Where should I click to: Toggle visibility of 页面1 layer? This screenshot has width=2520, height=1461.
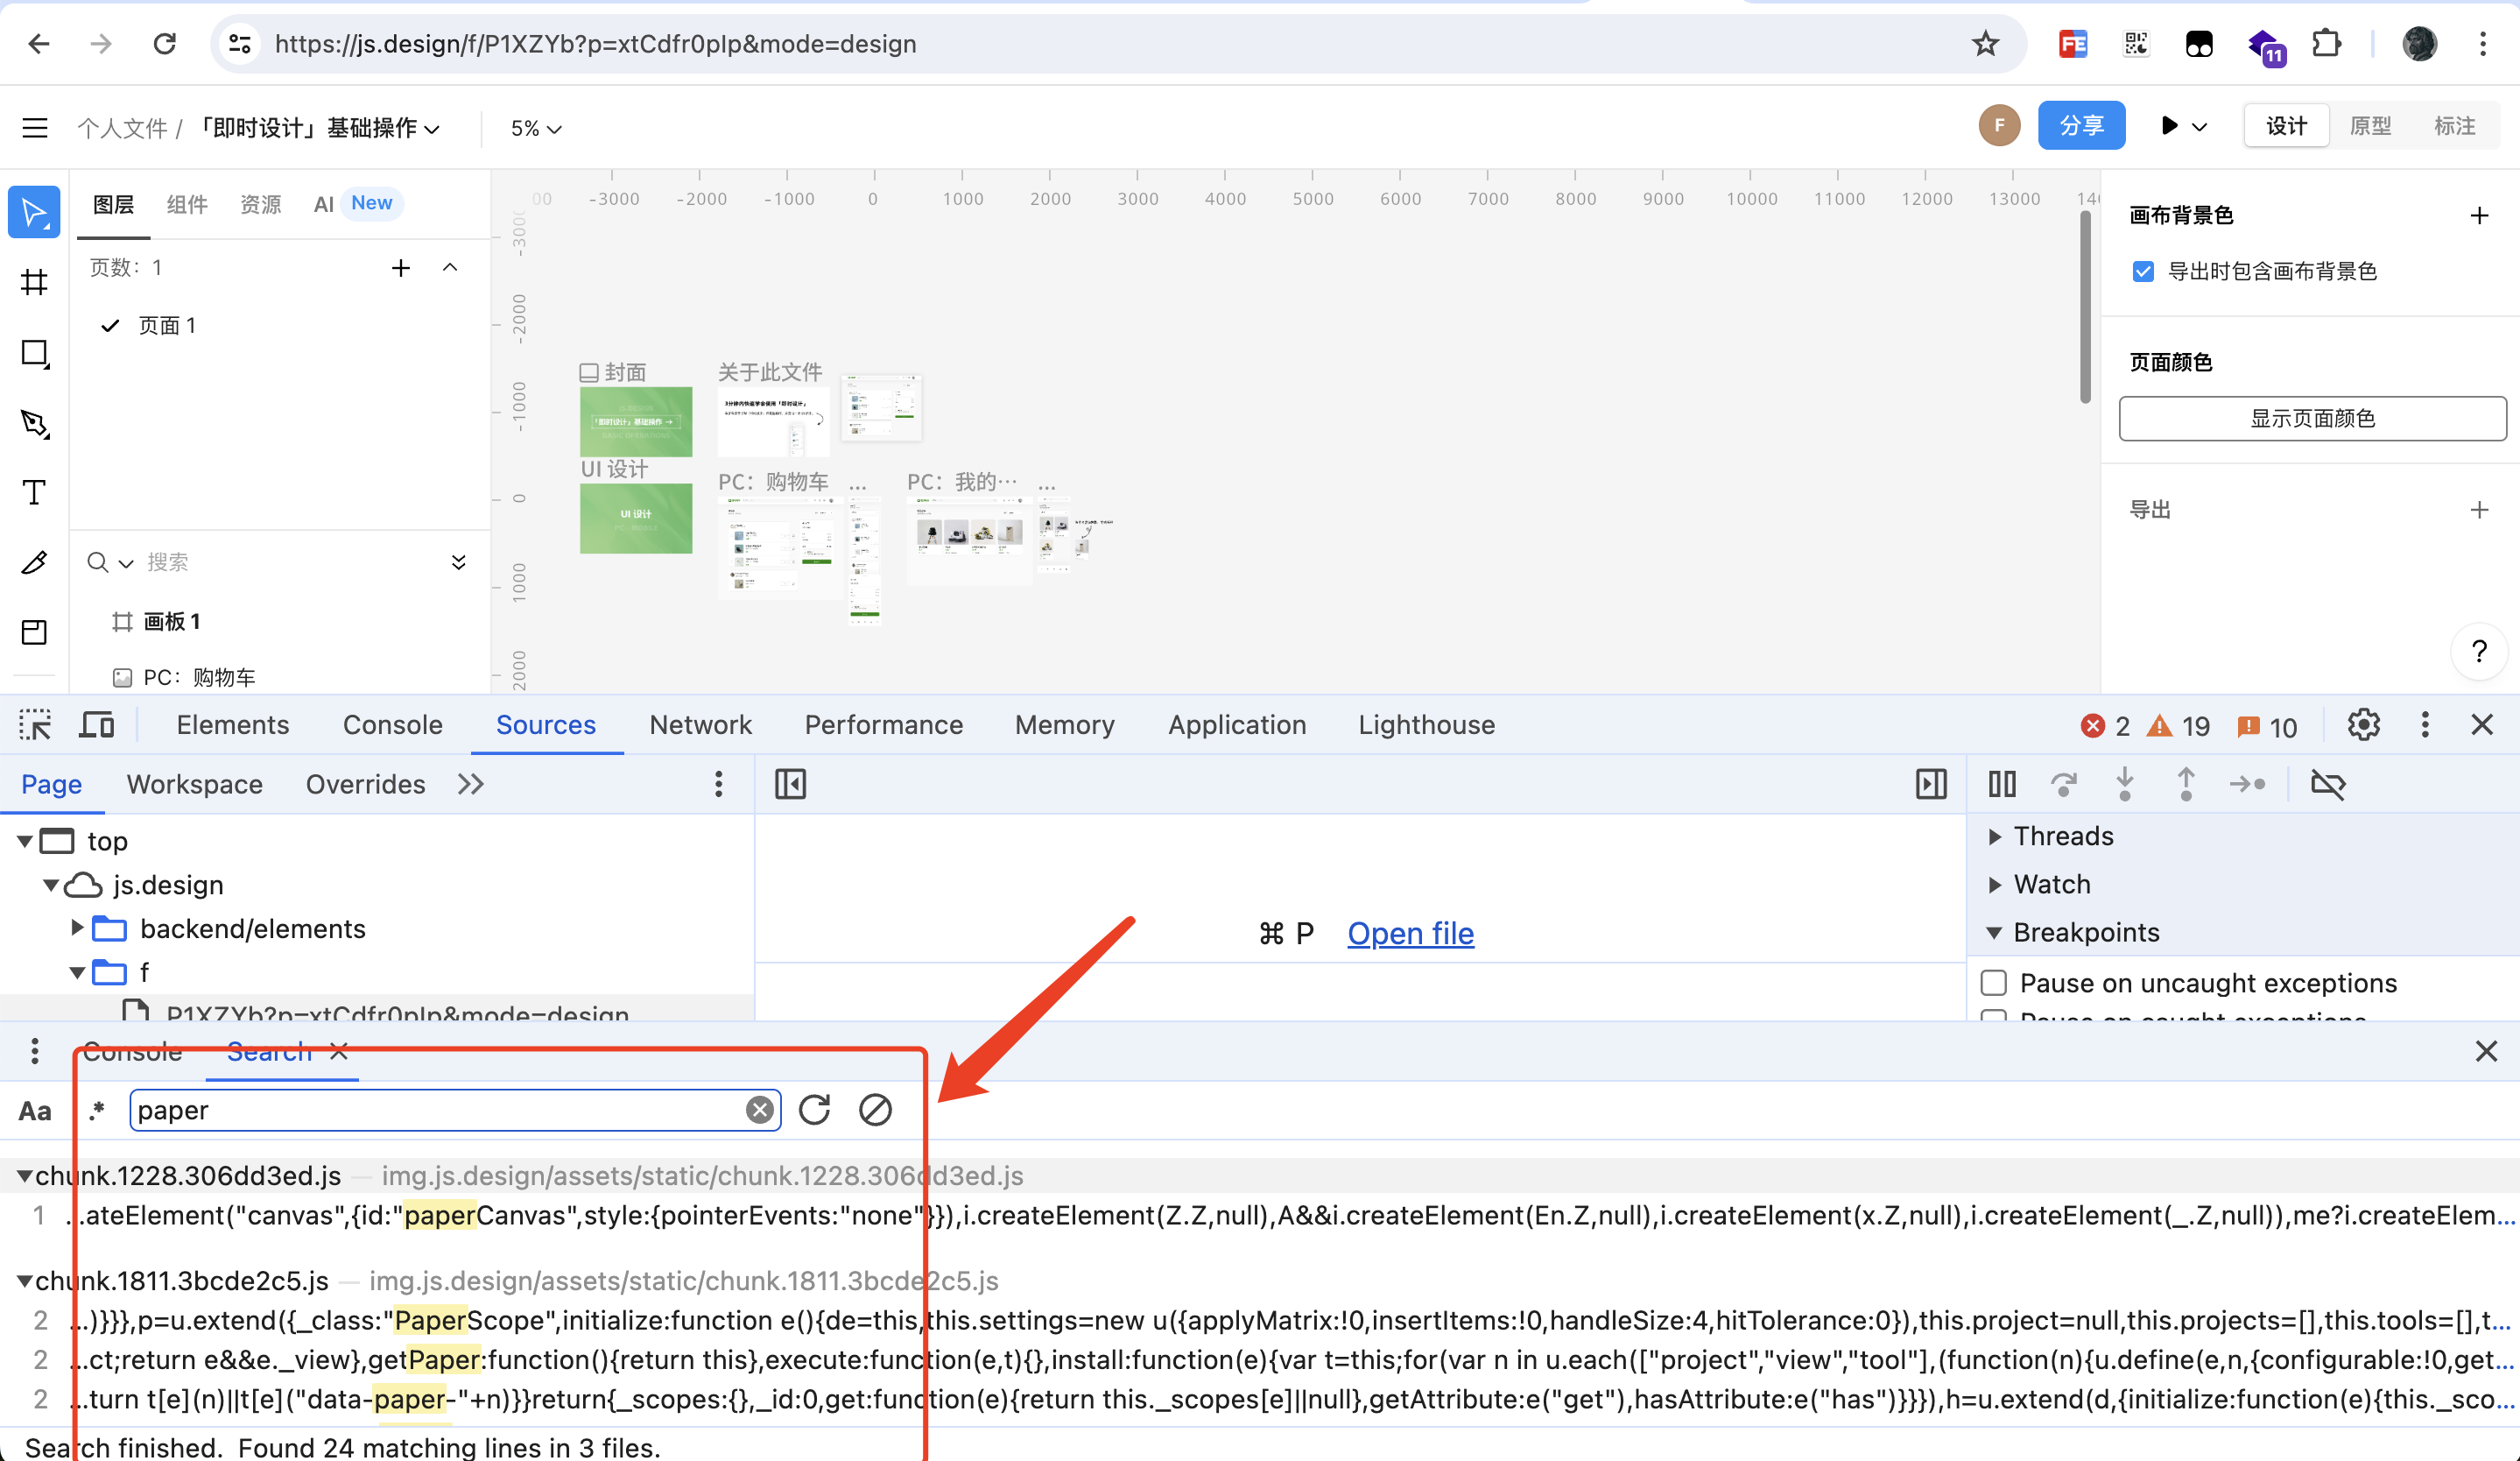pos(111,323)
